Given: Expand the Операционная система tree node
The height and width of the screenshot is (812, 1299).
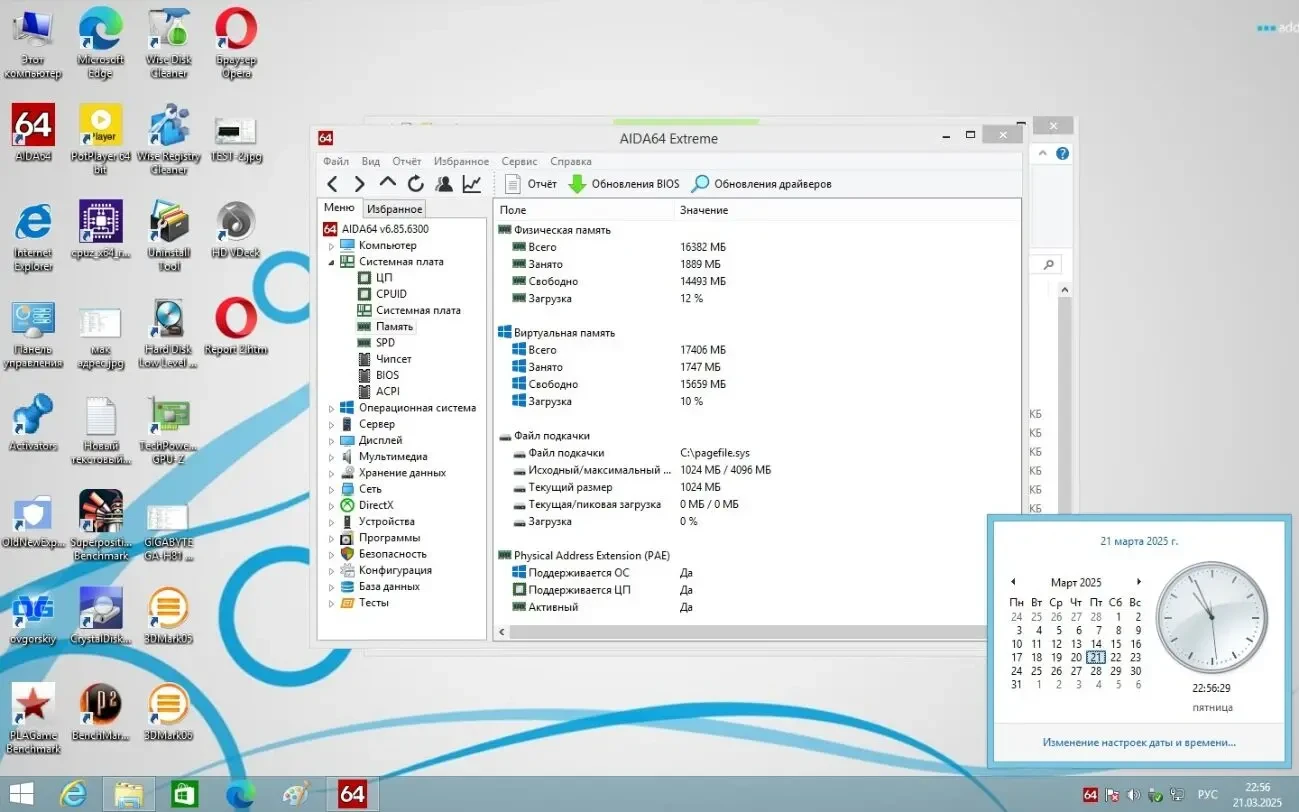Looking at the screenshot, I should [x=332, y=408].
